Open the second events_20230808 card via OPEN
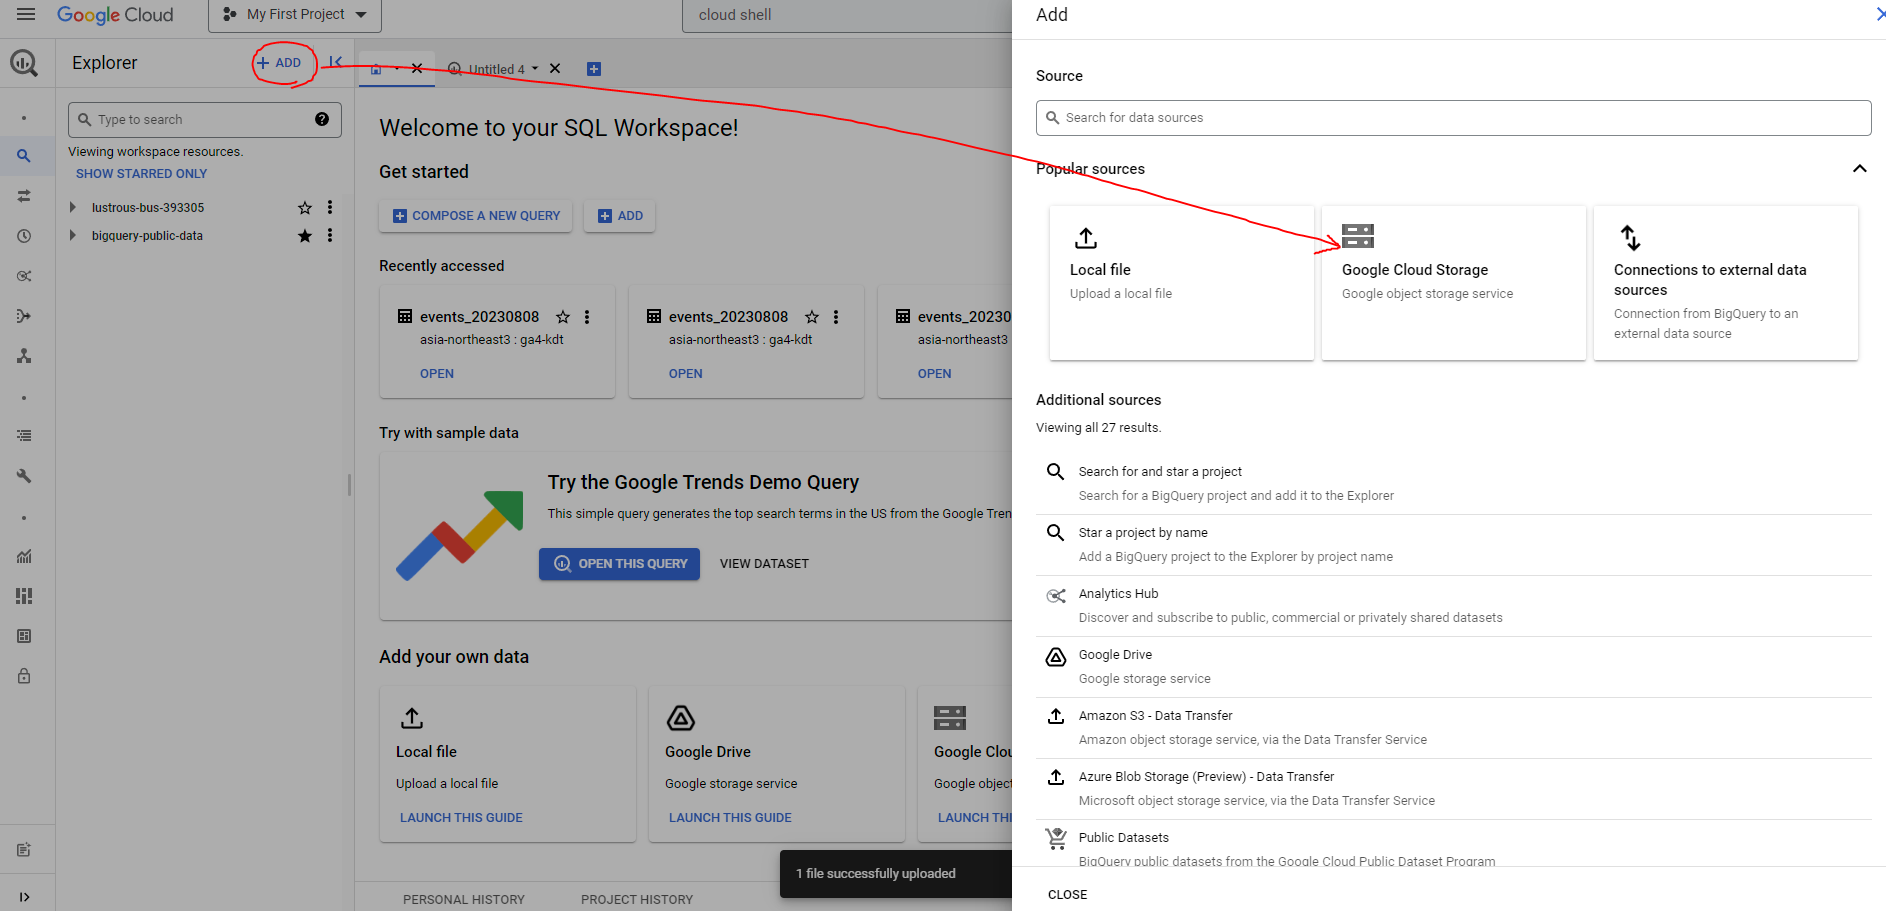1886x911 pixels. tap(686, 374)
